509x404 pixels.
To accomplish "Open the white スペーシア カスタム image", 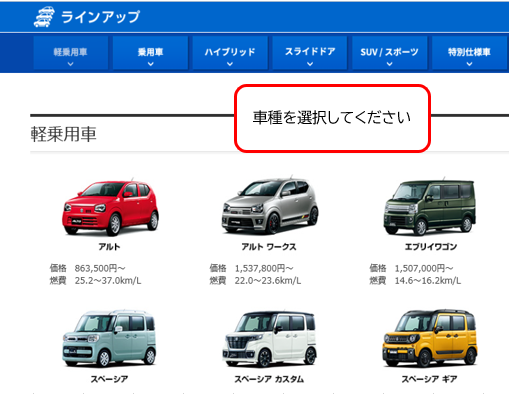I will 269,339.
